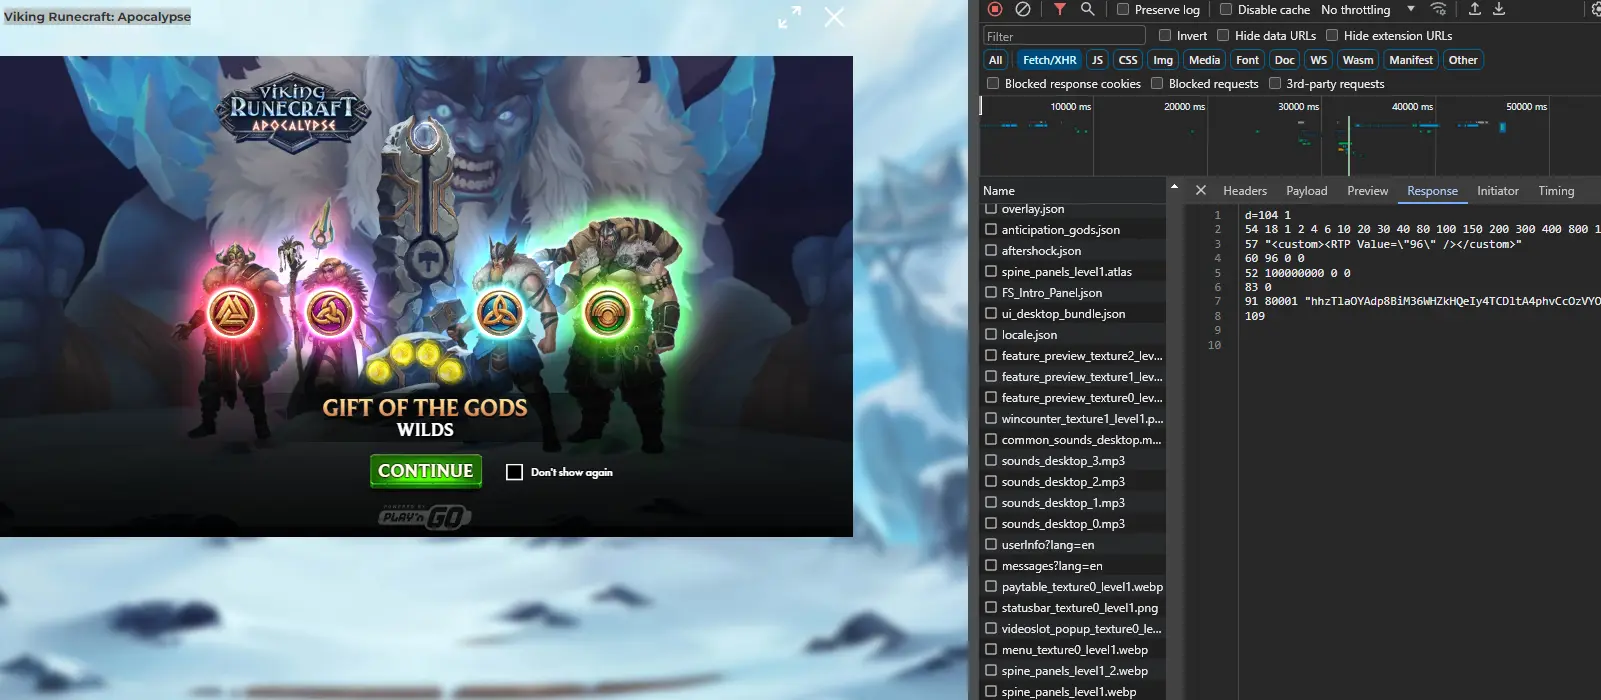1601x700 pixels.
Task: Toggle fullscreen for the game window
Action: pyautogui.click(x=790, y=17)
